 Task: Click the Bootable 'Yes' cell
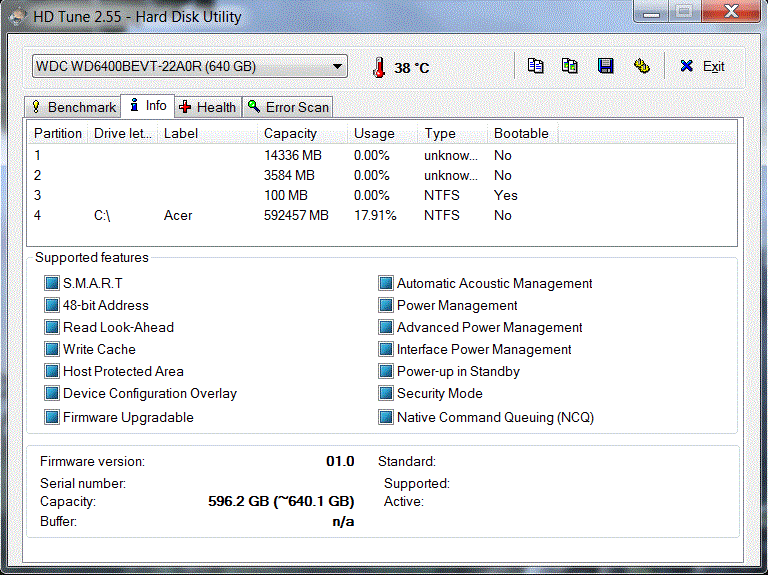pyautogui.click(x=505, y=195)
